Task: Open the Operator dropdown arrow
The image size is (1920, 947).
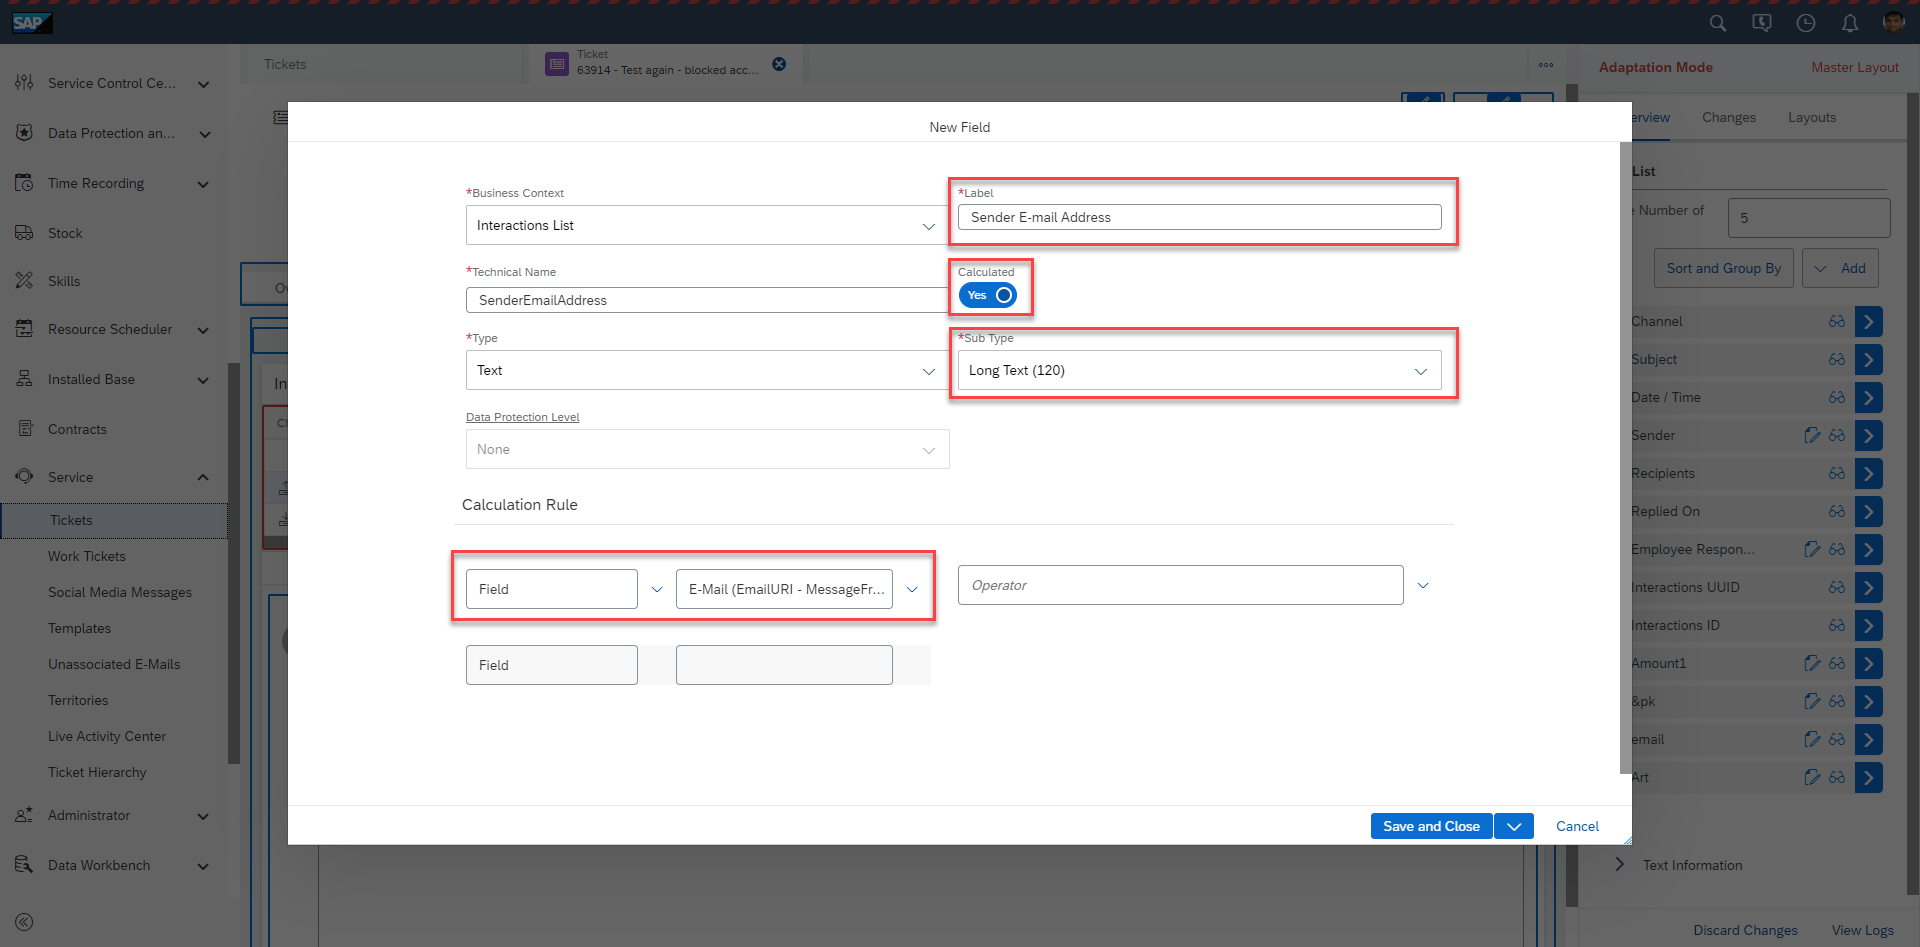Action: [x=1423, y=585]
